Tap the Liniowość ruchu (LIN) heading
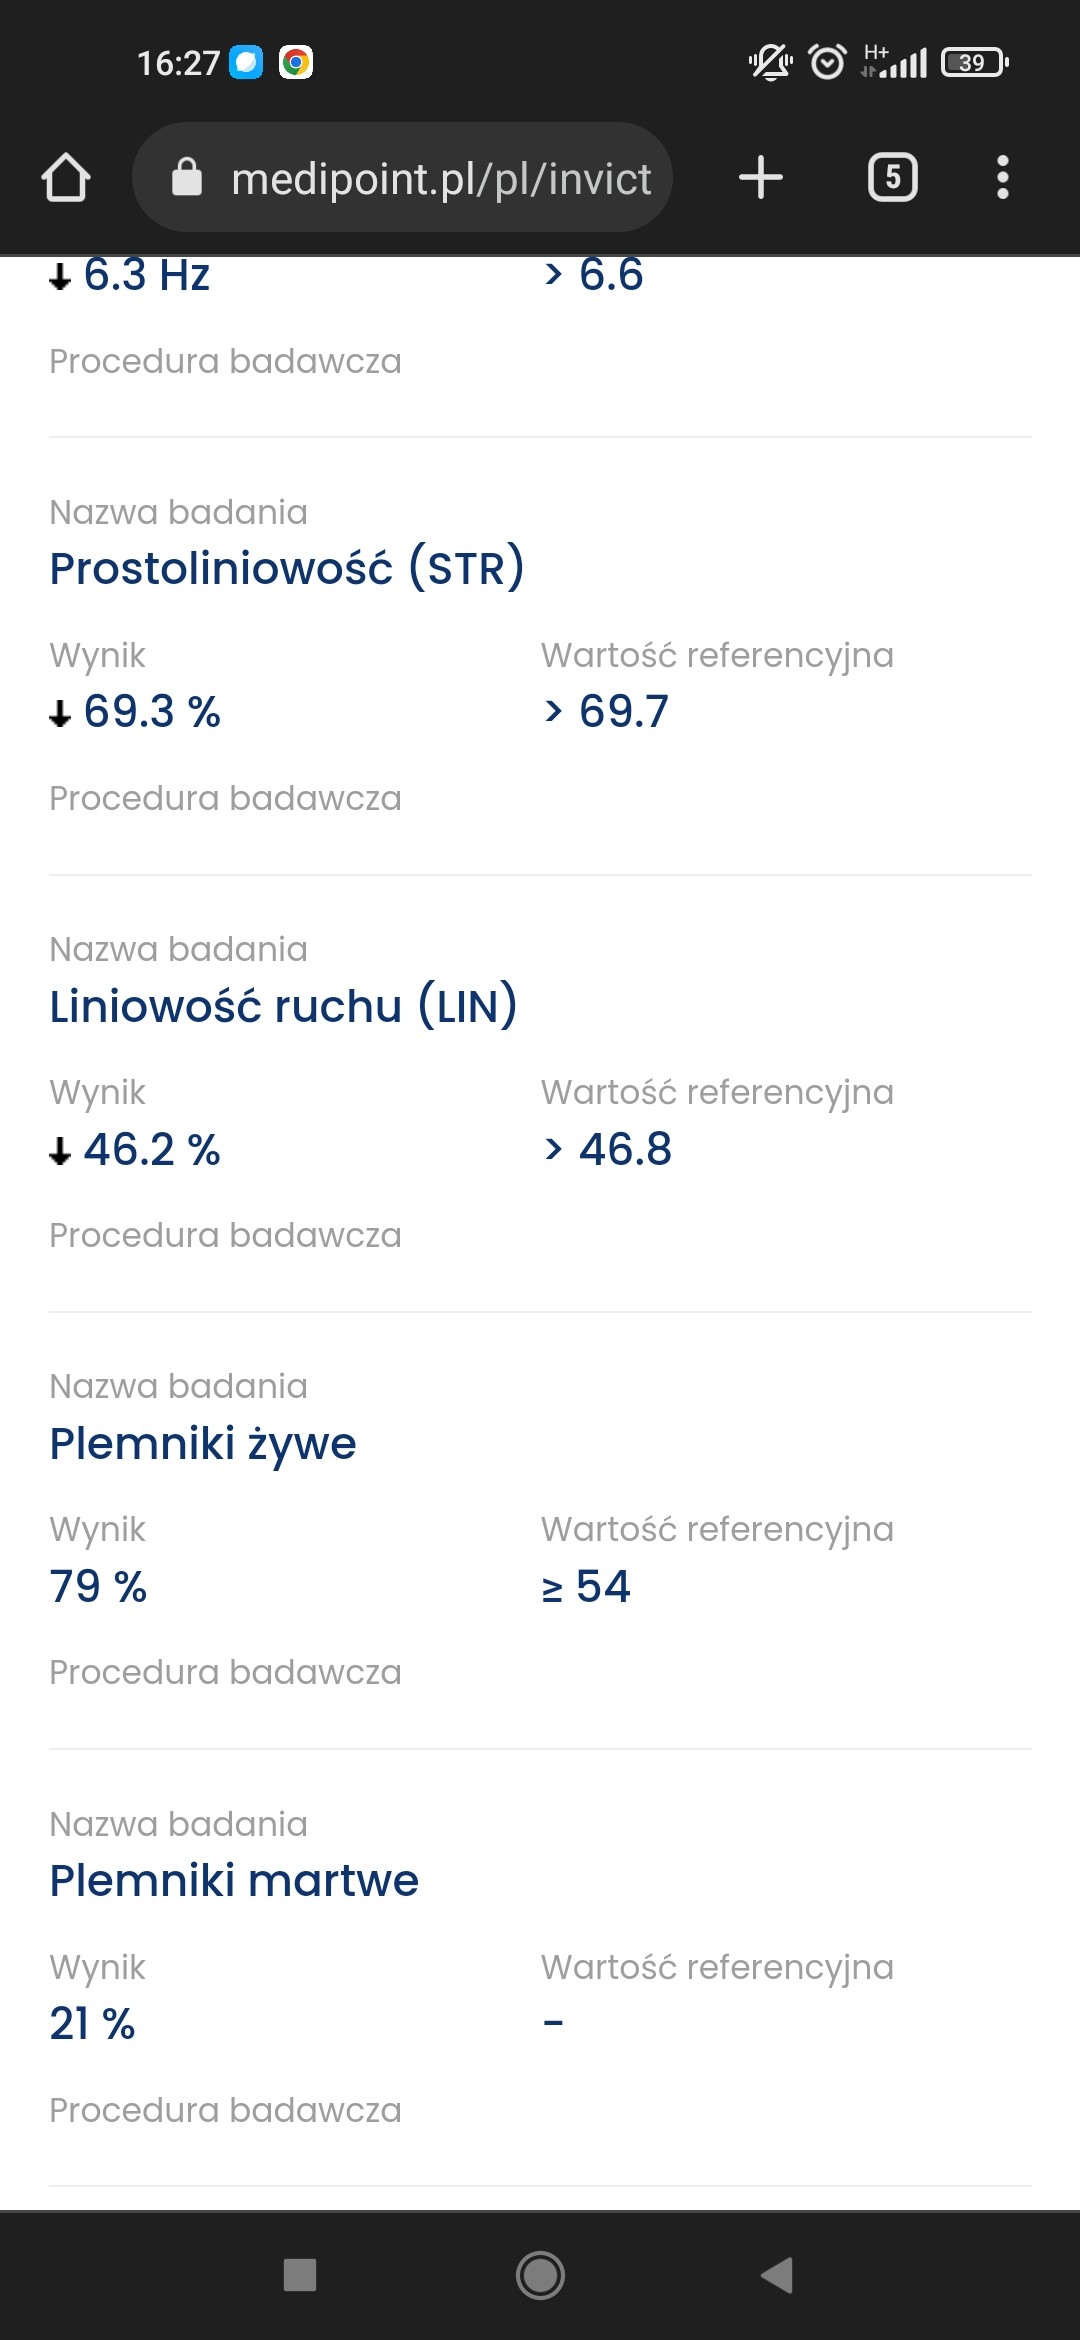This screenshot has height=2340, width=1080. 283,1005
